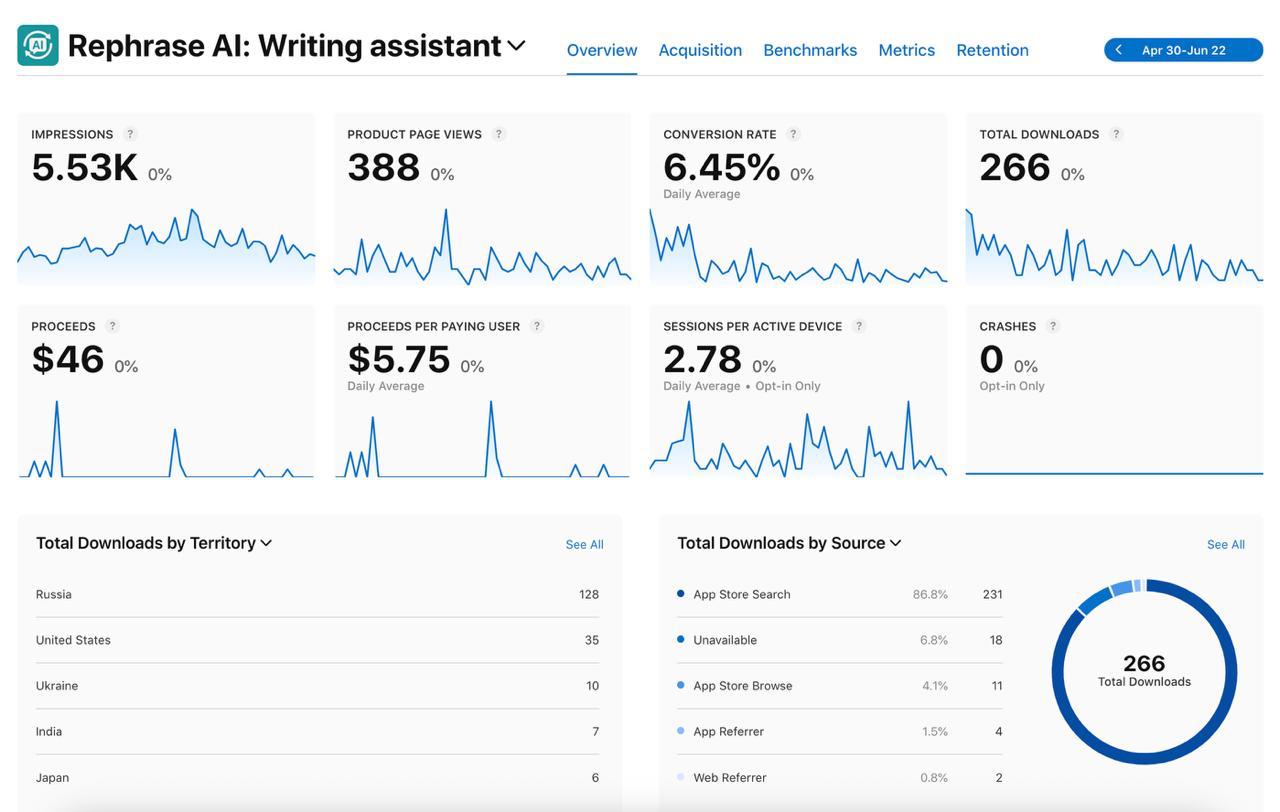The width and height of the screenshot is (1280, 812).
Task: Click the Conversion Rate help question mark
Action: click(x=793, y=134)
